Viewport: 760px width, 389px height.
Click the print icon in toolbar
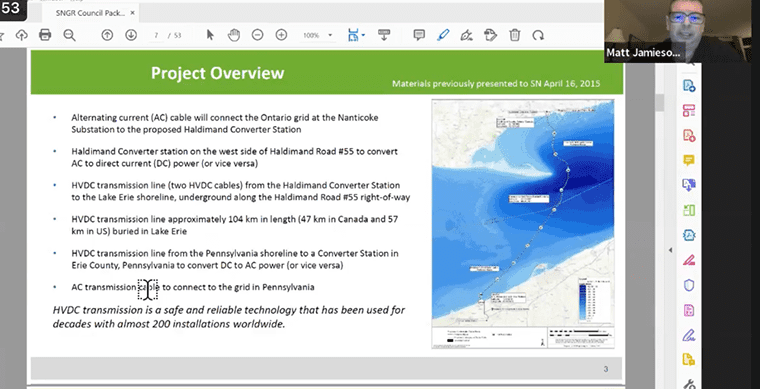(45, 35)
